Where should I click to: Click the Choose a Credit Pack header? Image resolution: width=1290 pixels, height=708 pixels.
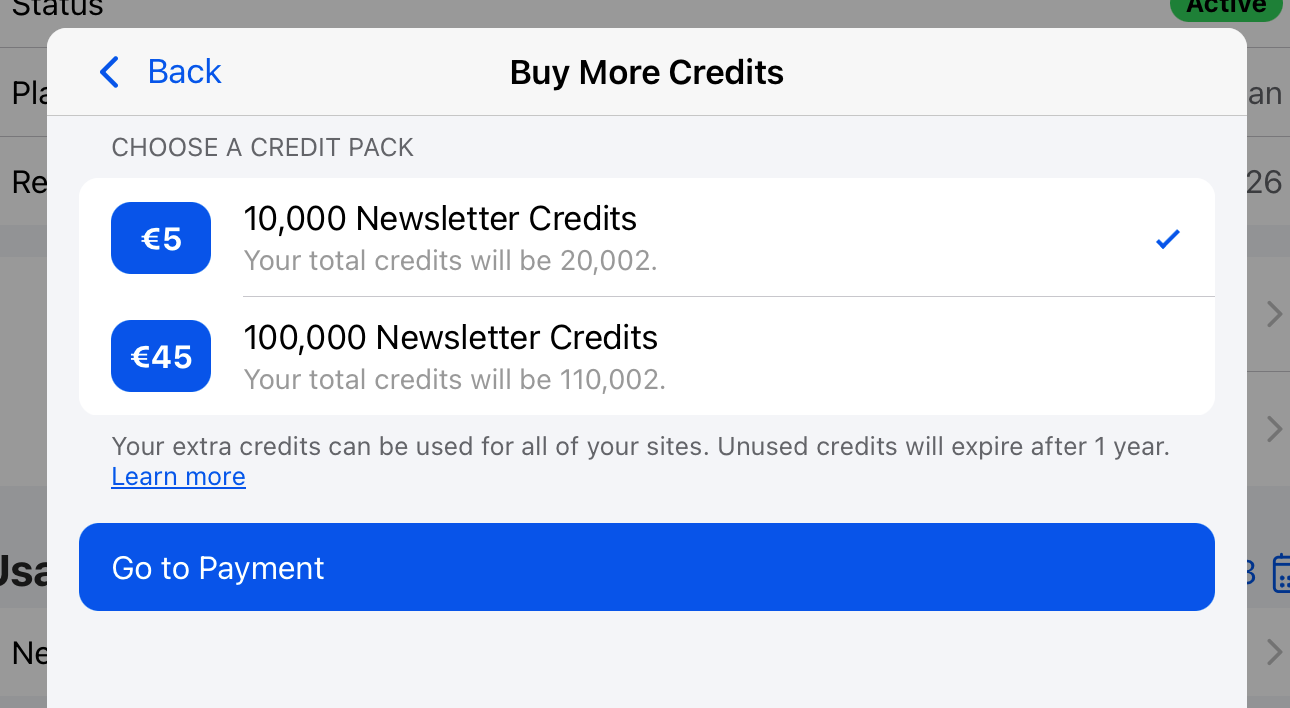click(x=262, y=148)
